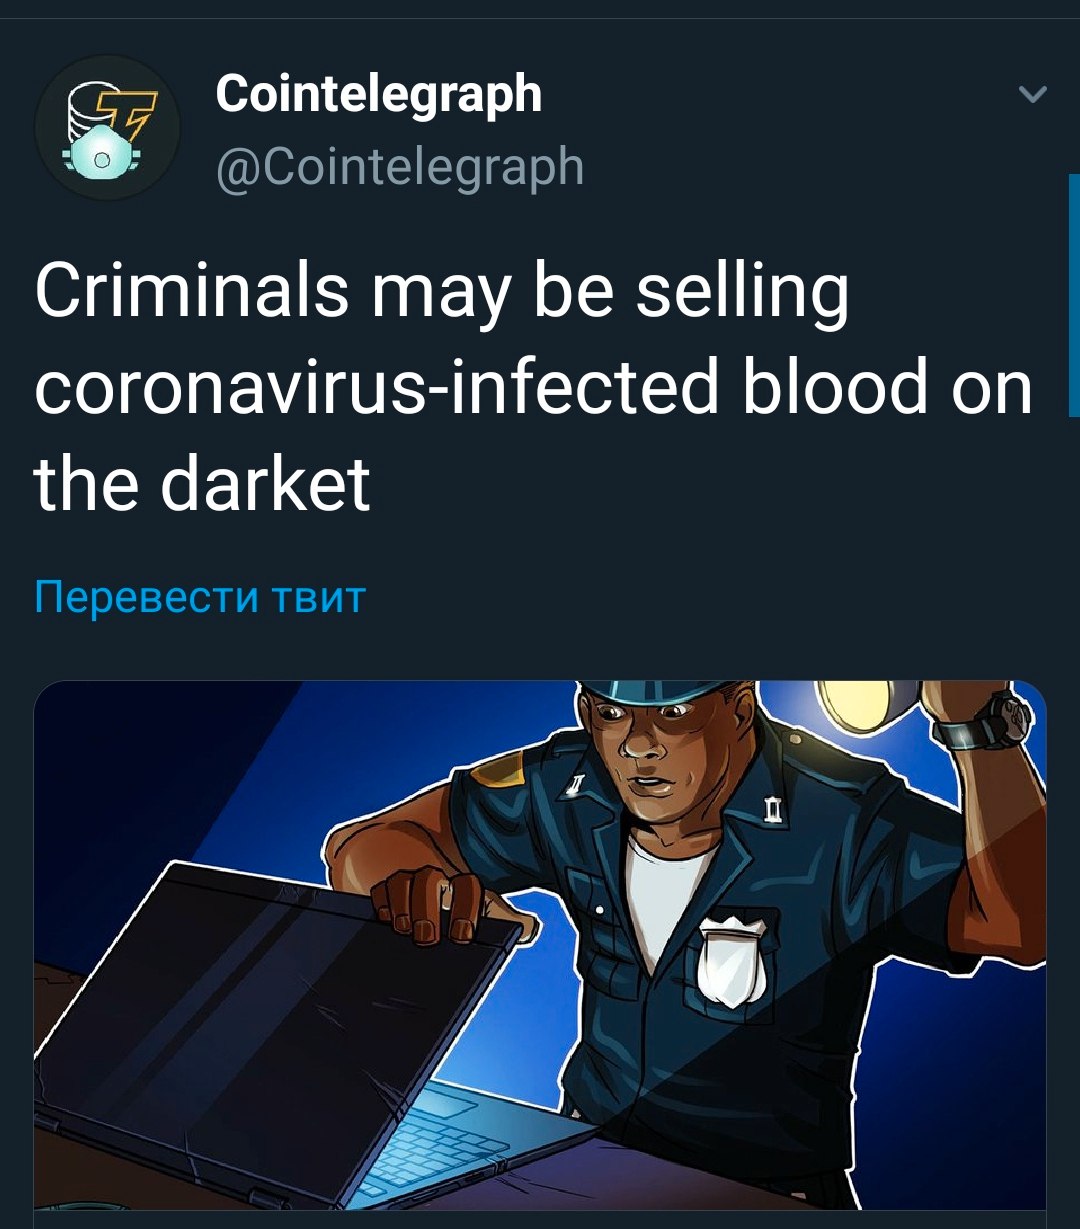Tap the @Cointelegraph handle
The width and height of the screenshot is (1080, 1229).
tap(400, 166)
